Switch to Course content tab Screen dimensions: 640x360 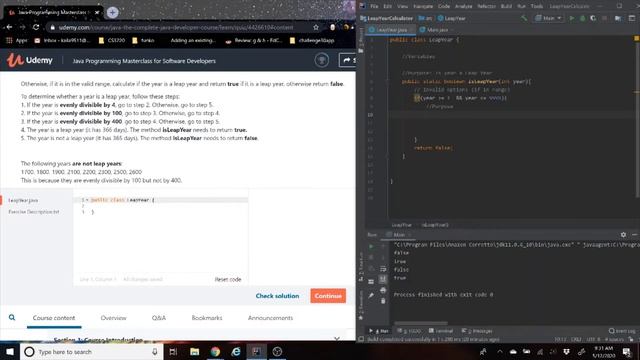click(x=54, y=318)
